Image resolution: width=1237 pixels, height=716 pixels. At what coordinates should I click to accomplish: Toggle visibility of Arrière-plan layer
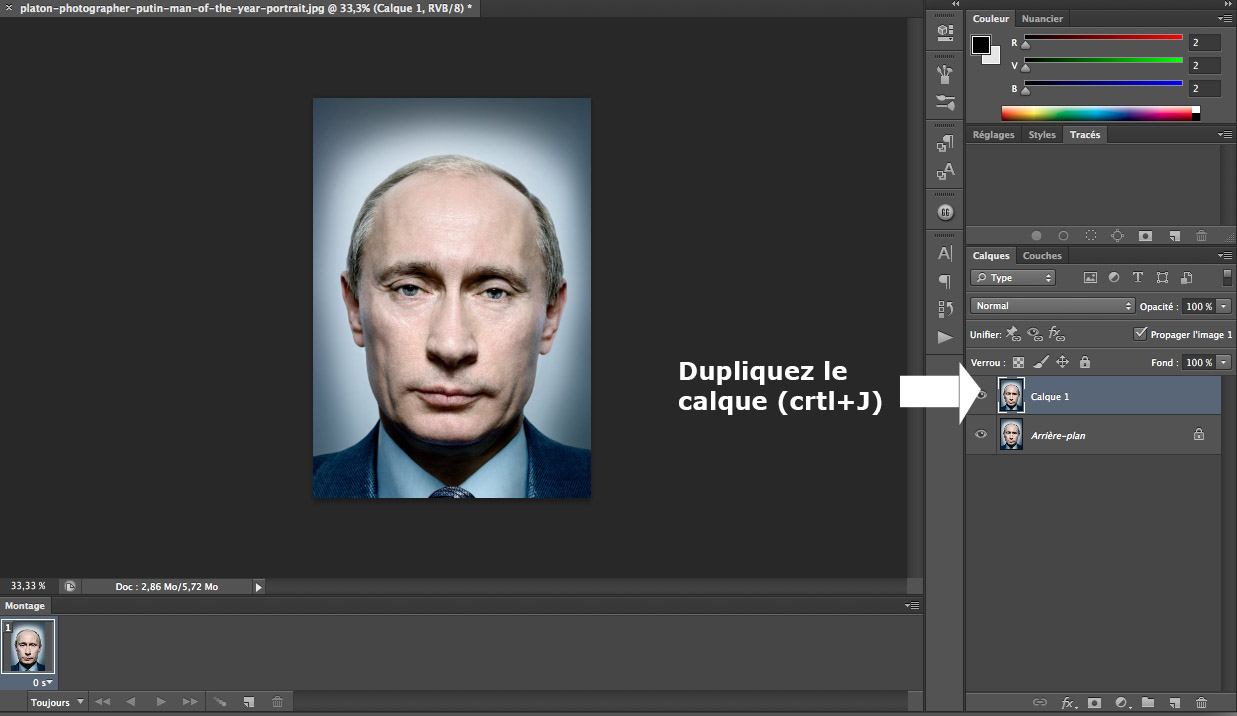click(x=981, y=435)
